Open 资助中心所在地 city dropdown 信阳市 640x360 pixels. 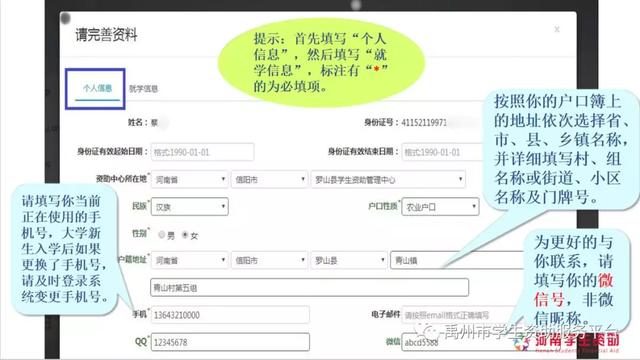[269, 179]
